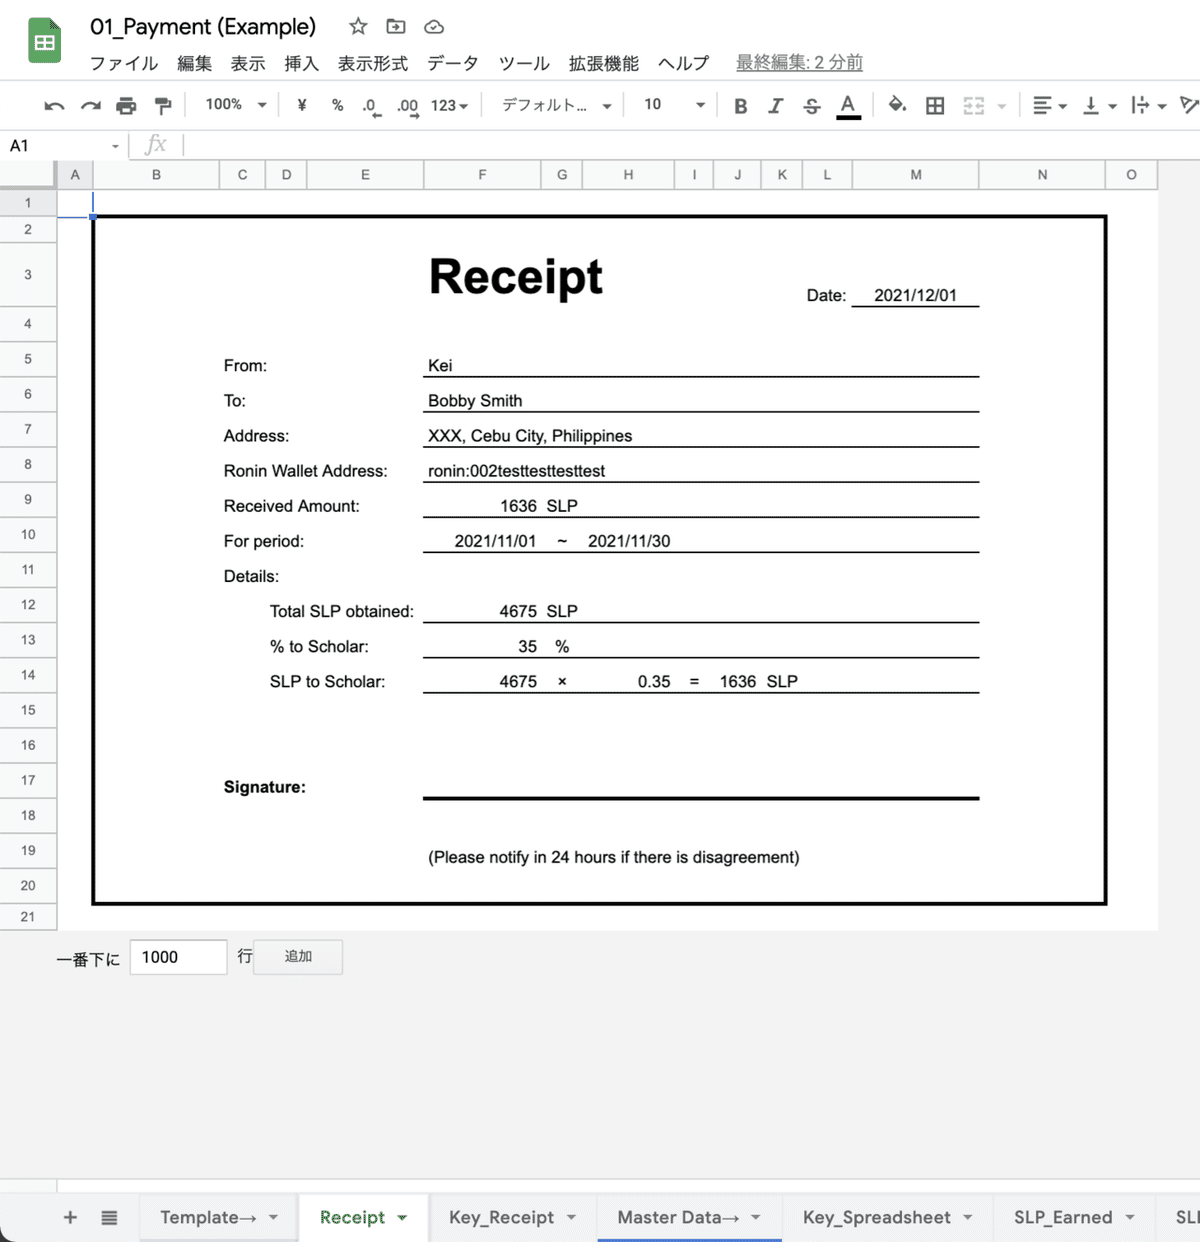Add a new sheet with plus icon

click(x=70, y=1217)
